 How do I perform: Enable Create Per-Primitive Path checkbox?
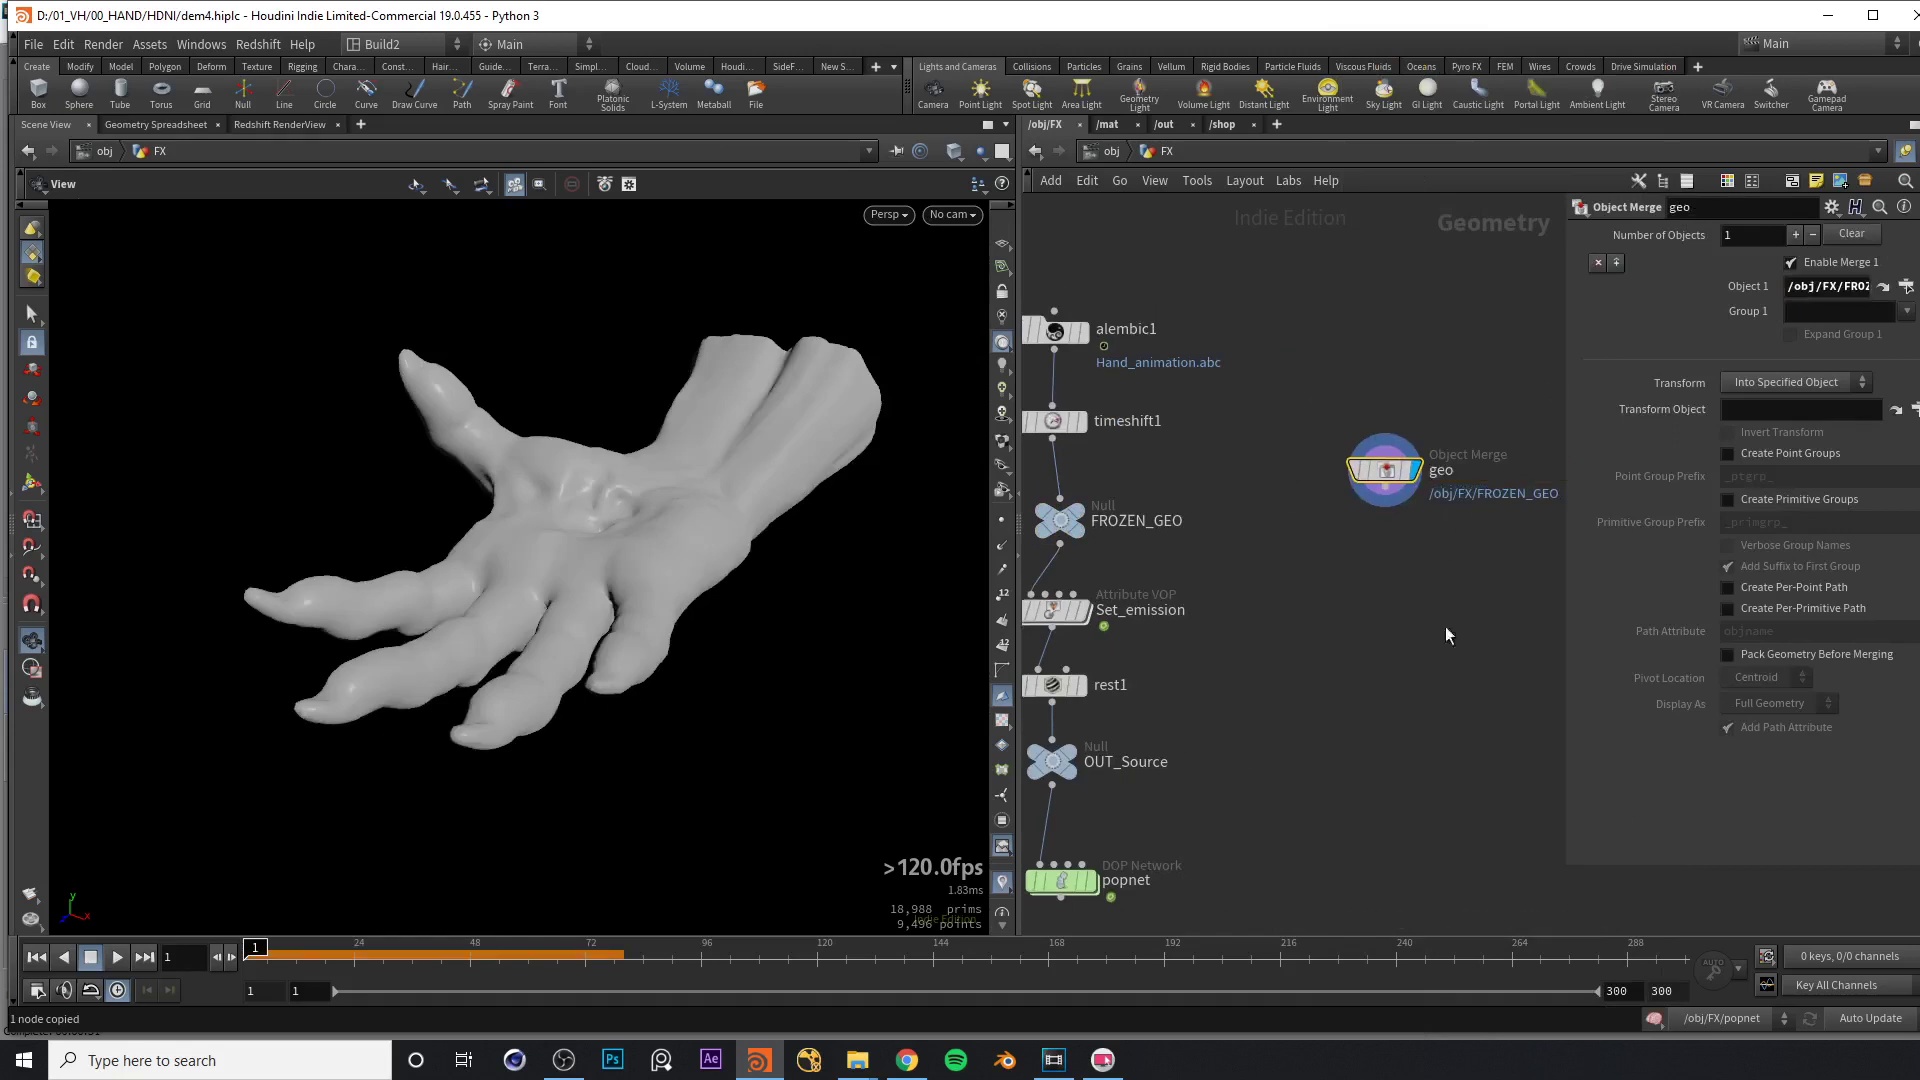pyautogui.click(x=1727, y=609)
